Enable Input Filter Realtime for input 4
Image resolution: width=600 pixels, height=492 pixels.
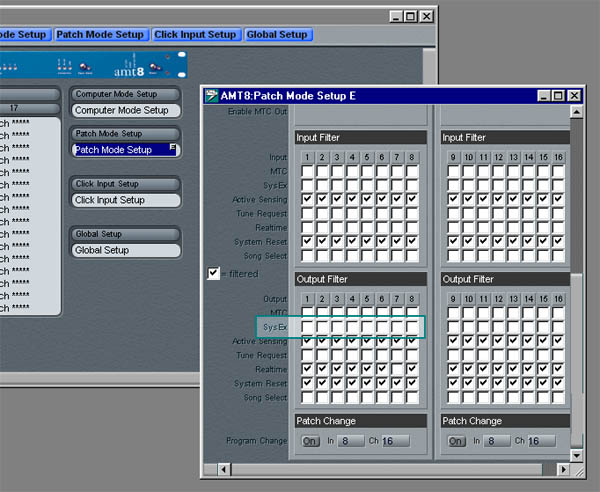[352, 228]
